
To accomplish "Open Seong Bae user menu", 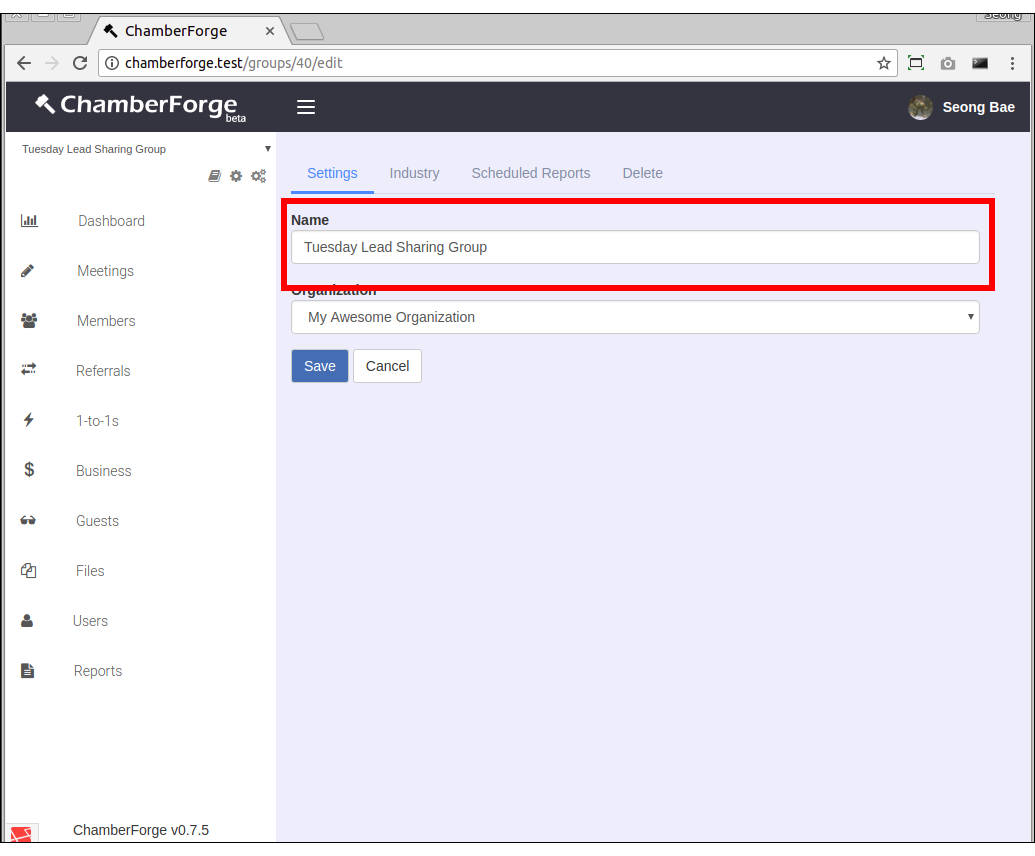I will (x=961, y=107).
